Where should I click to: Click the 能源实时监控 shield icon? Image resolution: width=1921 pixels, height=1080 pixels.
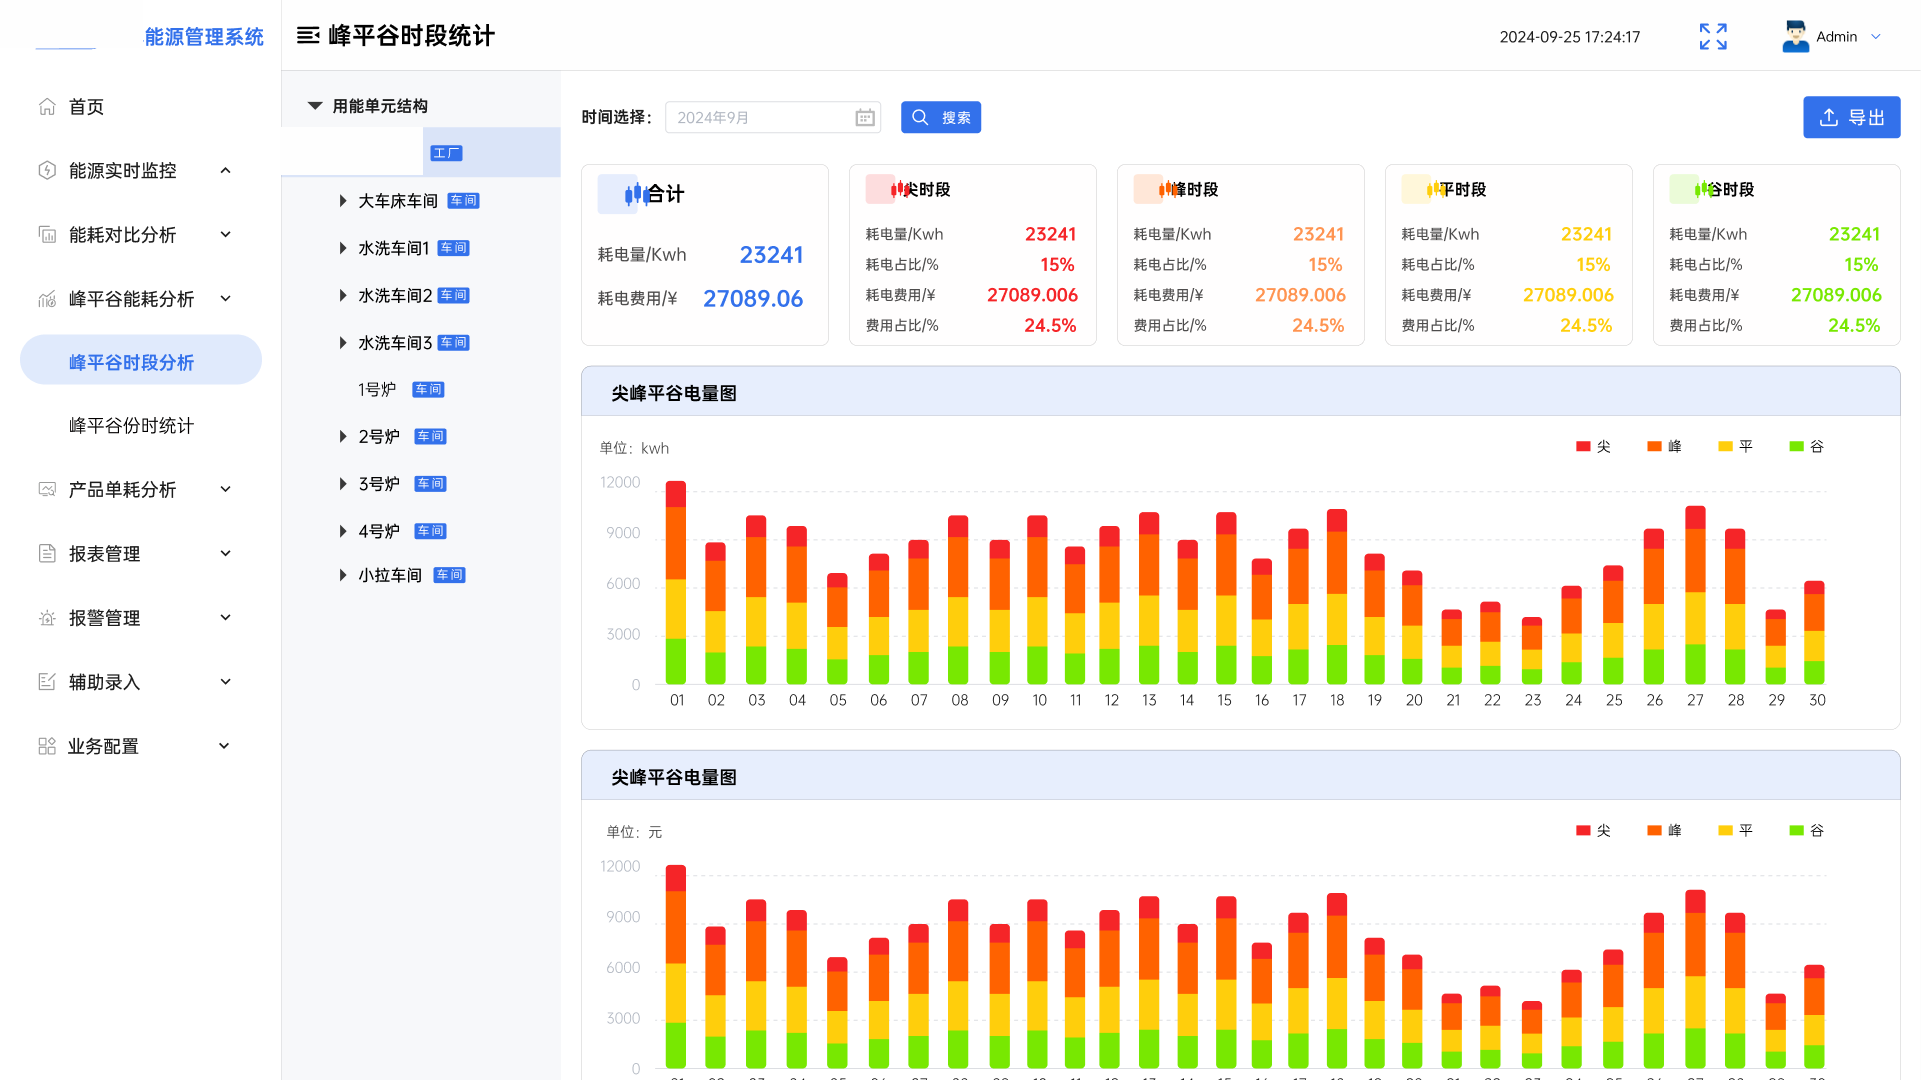[x=47, y=171]
